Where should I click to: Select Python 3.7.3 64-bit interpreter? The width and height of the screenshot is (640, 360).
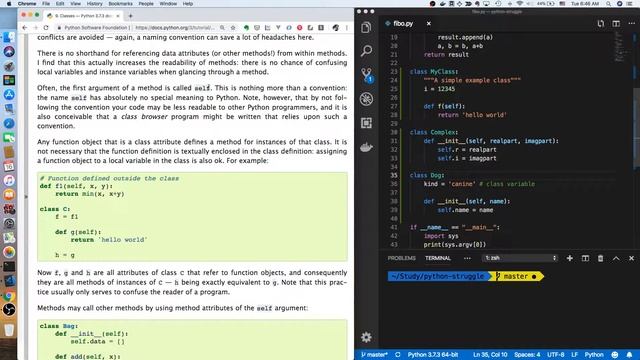(433, 355)
